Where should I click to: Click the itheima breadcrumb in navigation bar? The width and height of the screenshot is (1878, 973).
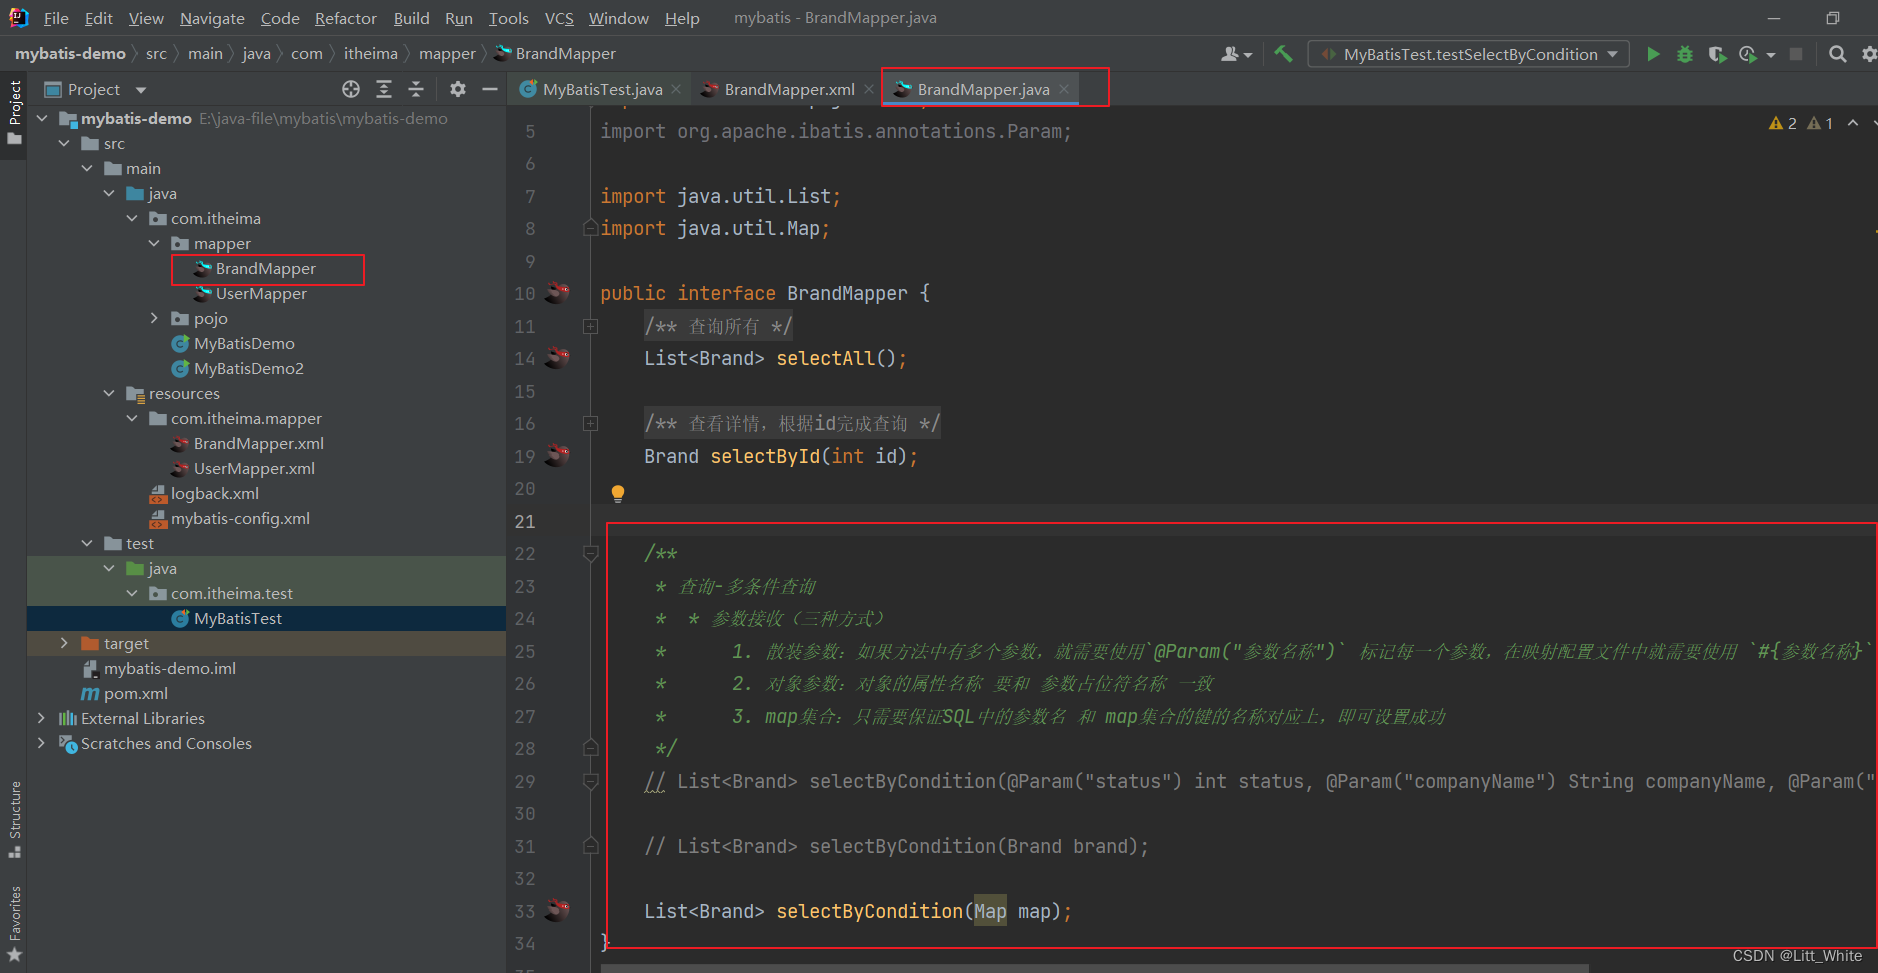(371, 54)
